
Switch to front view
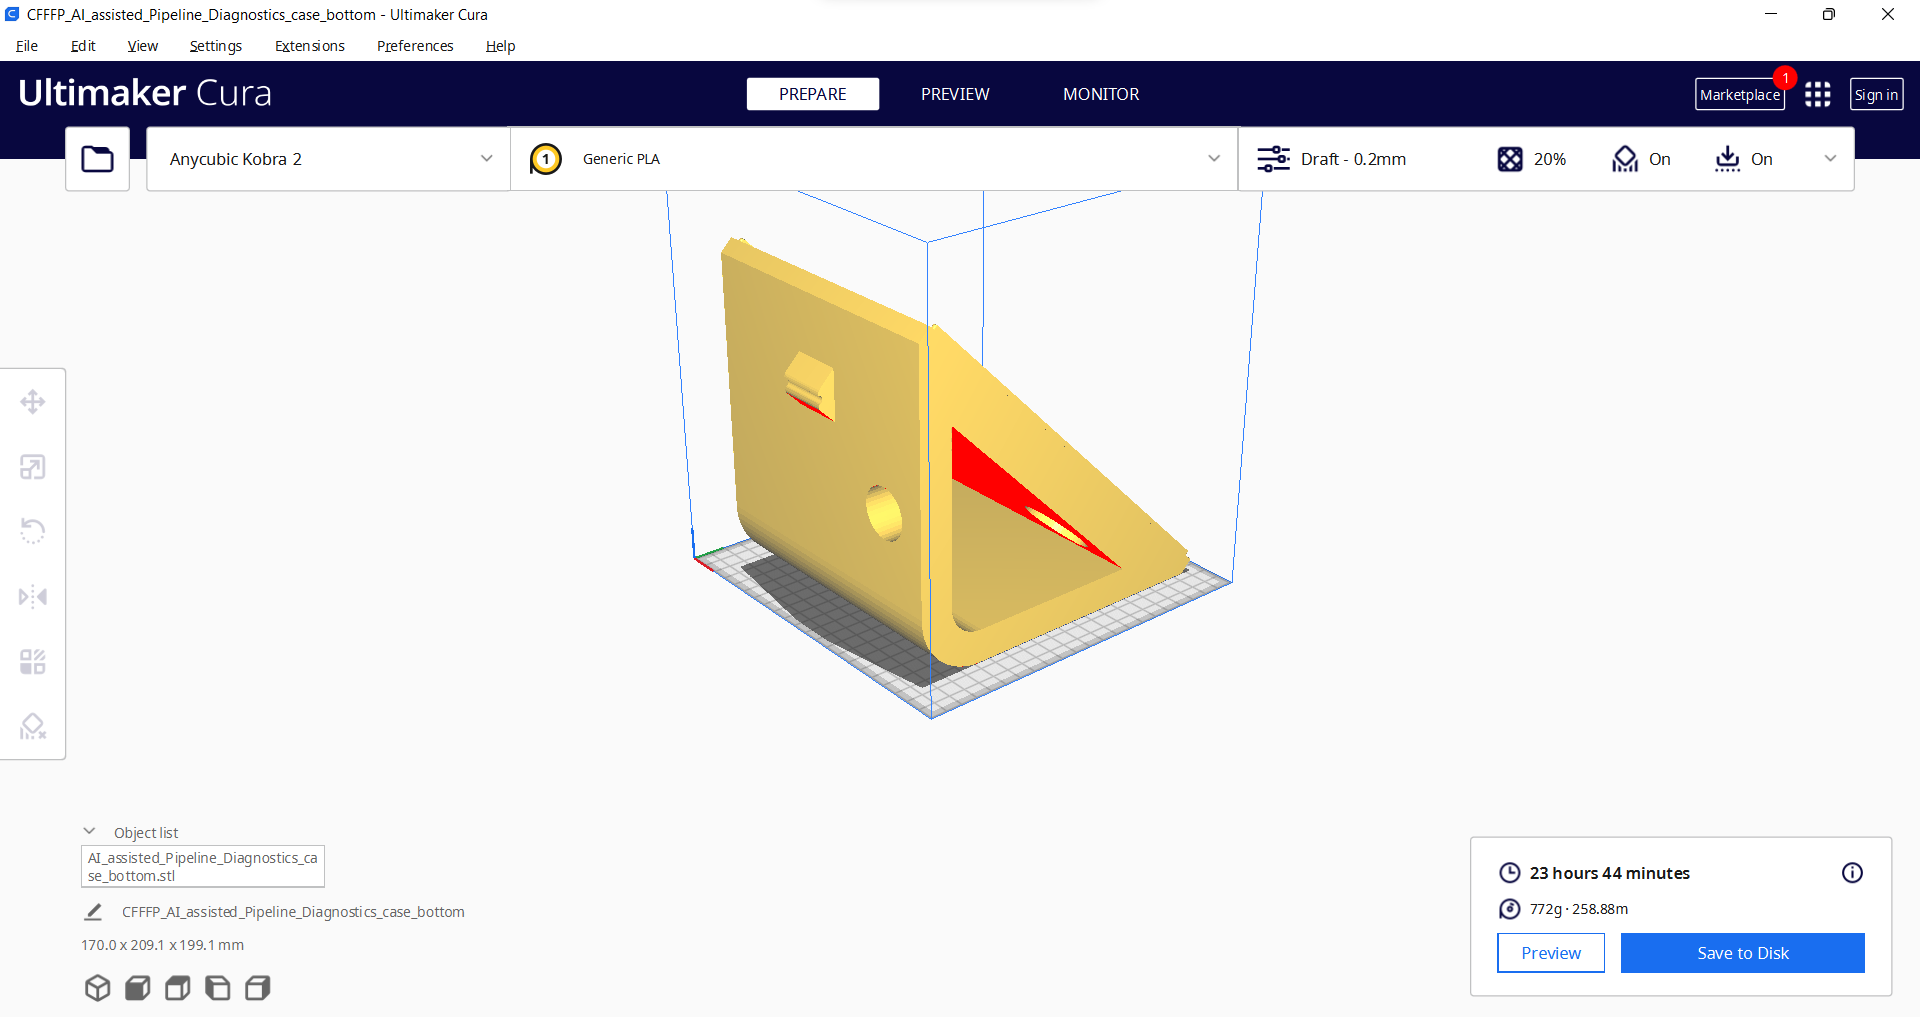click(x=137, y=988)
